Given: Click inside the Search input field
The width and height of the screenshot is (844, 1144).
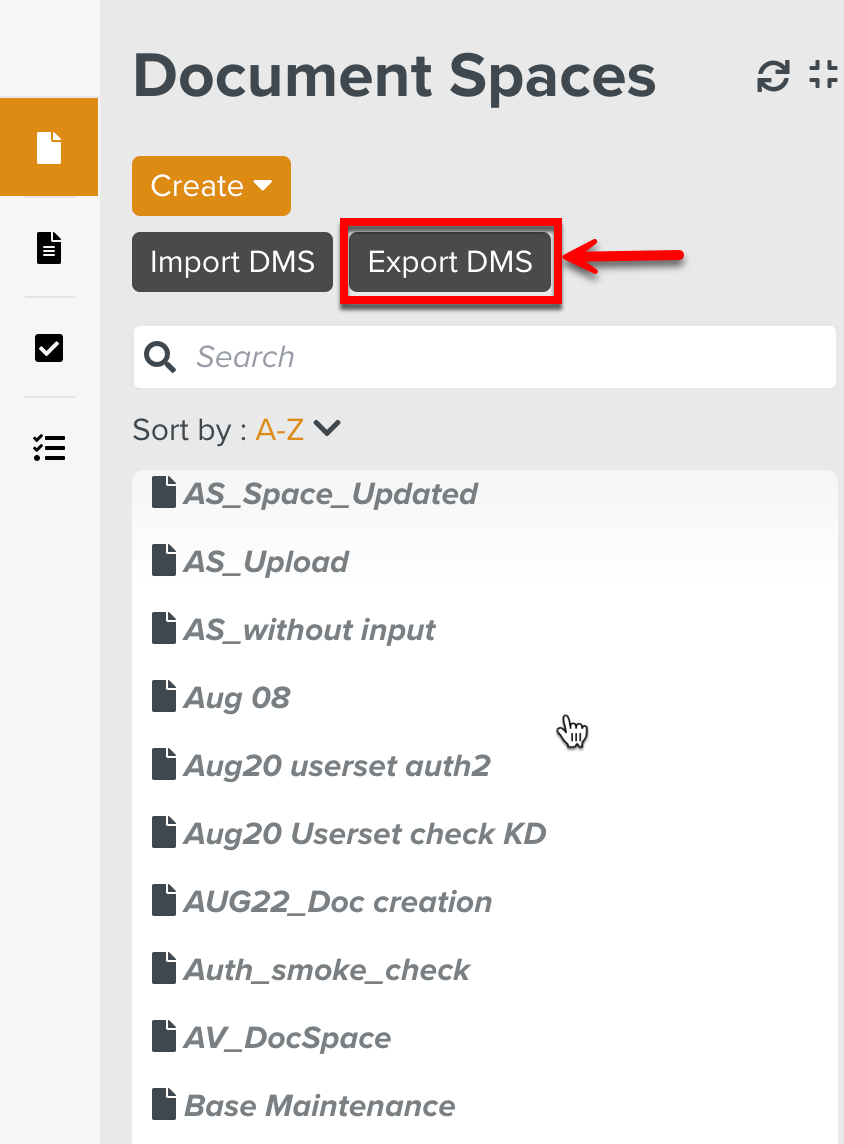Looking at the screenshot, I should (450, 356).
